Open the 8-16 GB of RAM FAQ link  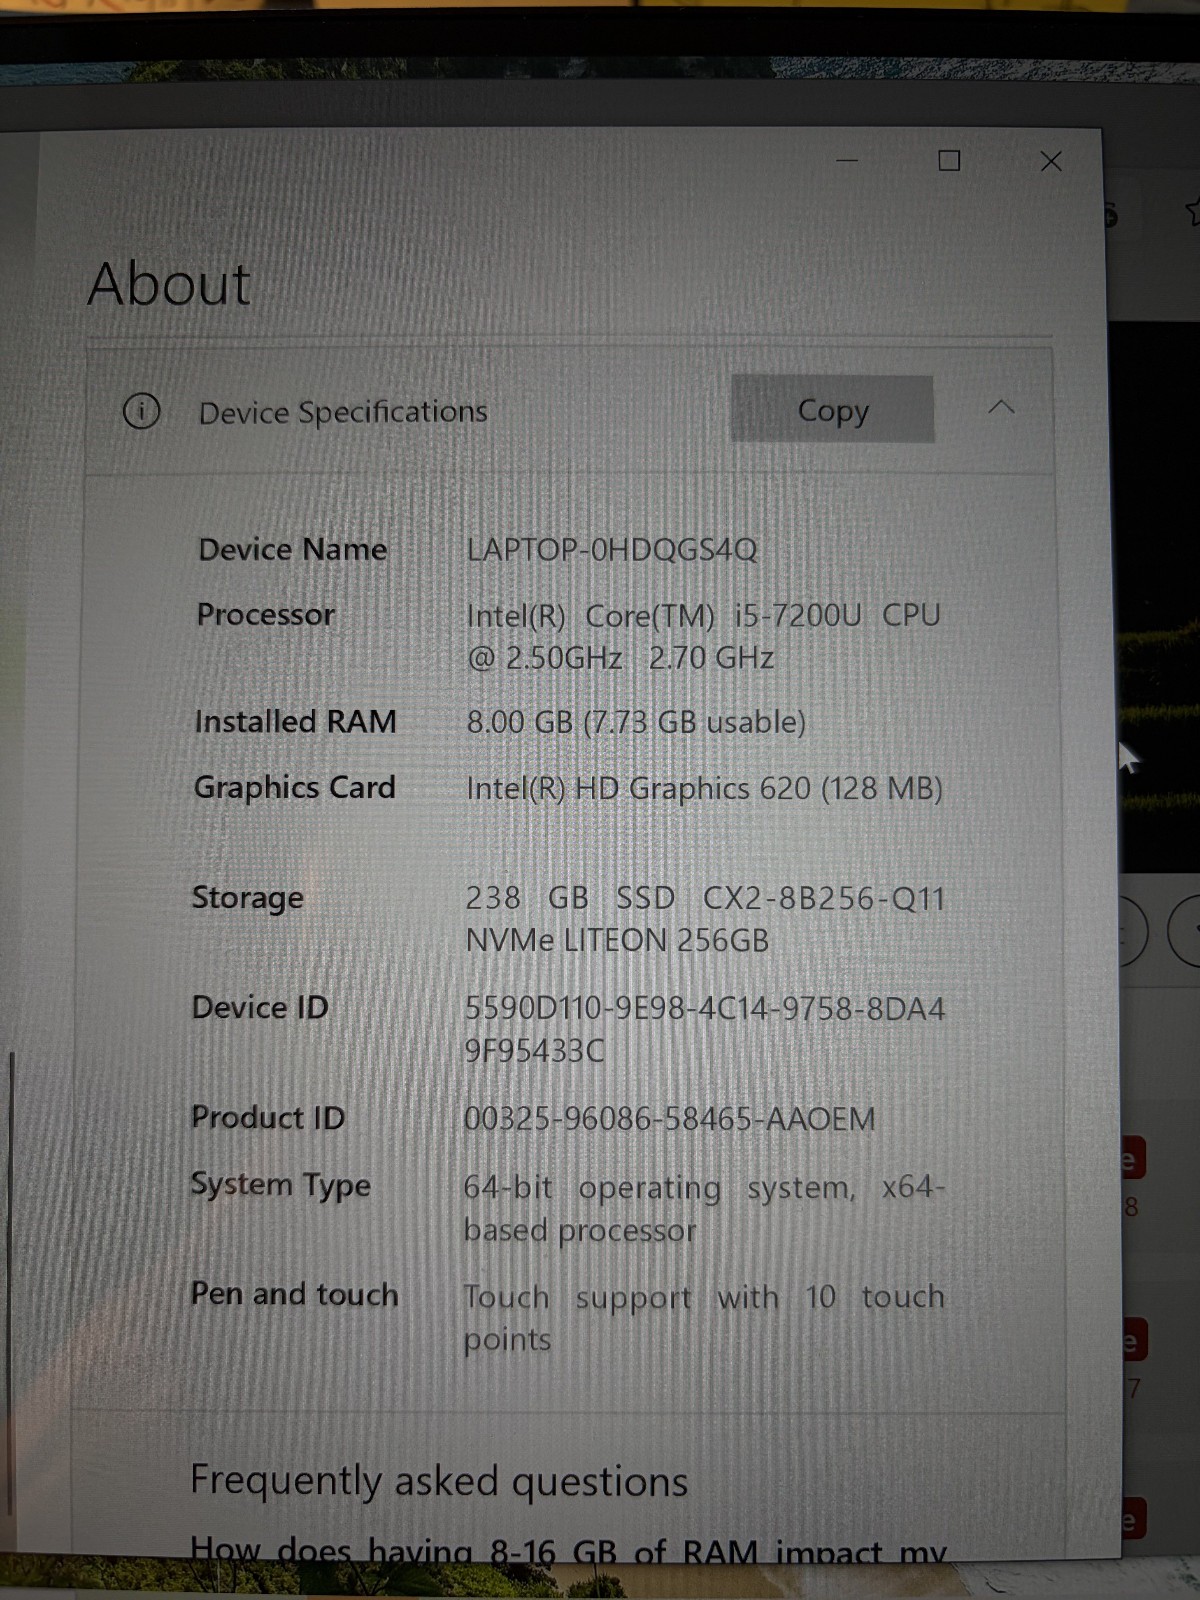coord(568,1551)
